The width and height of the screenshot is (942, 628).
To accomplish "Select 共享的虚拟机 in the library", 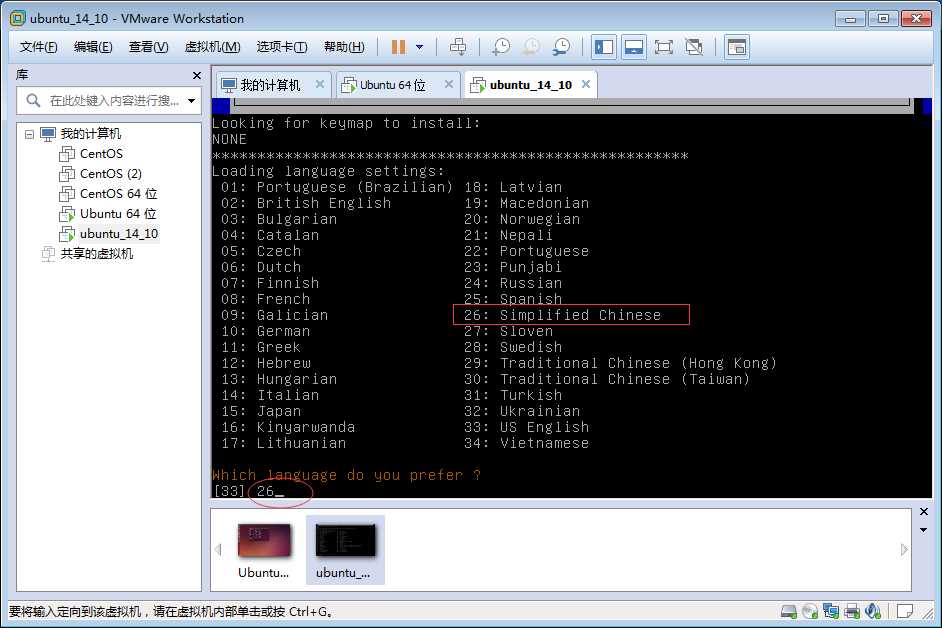I will pos(96,254).
